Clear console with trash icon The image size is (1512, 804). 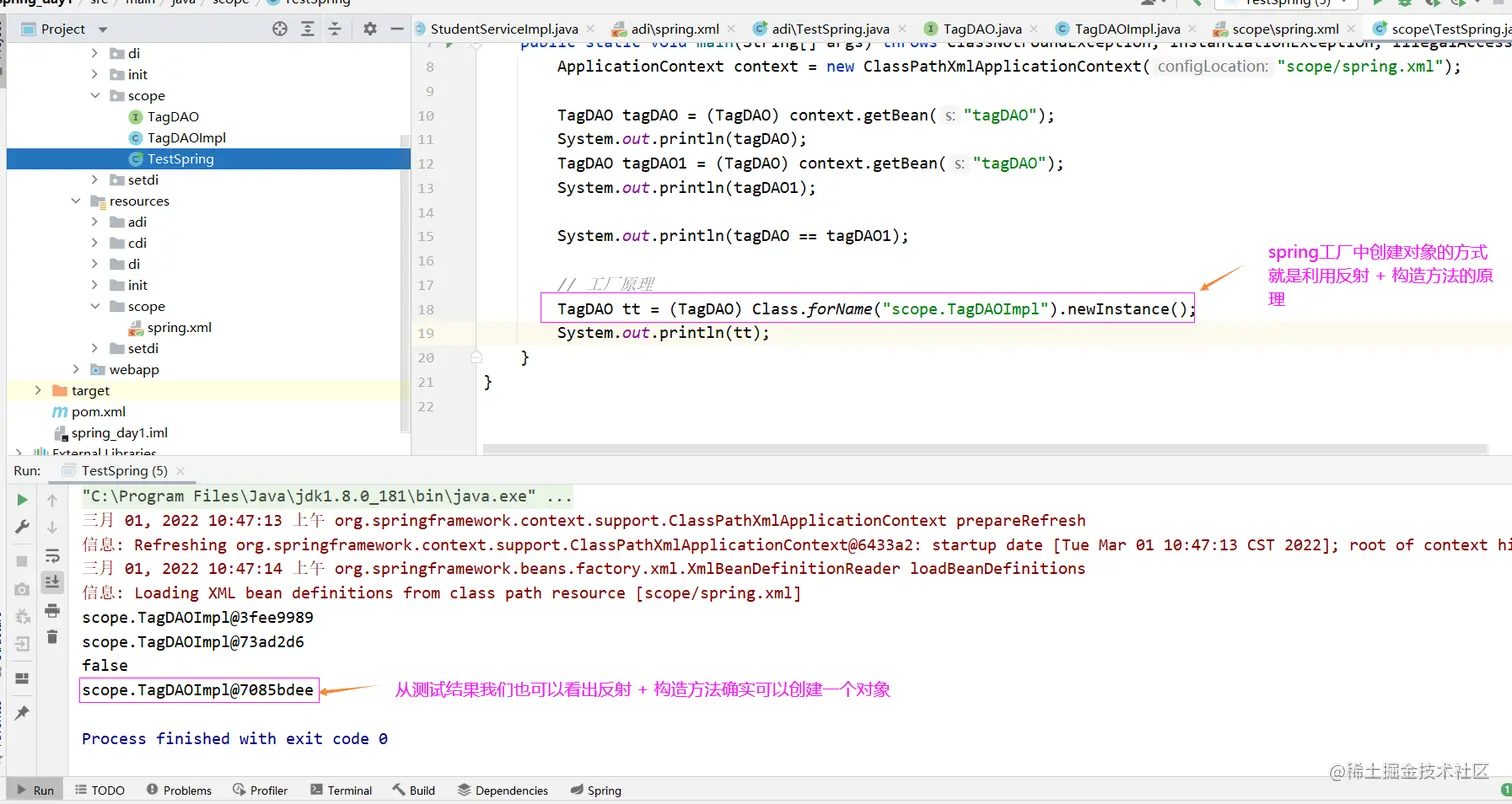point(52,637)
